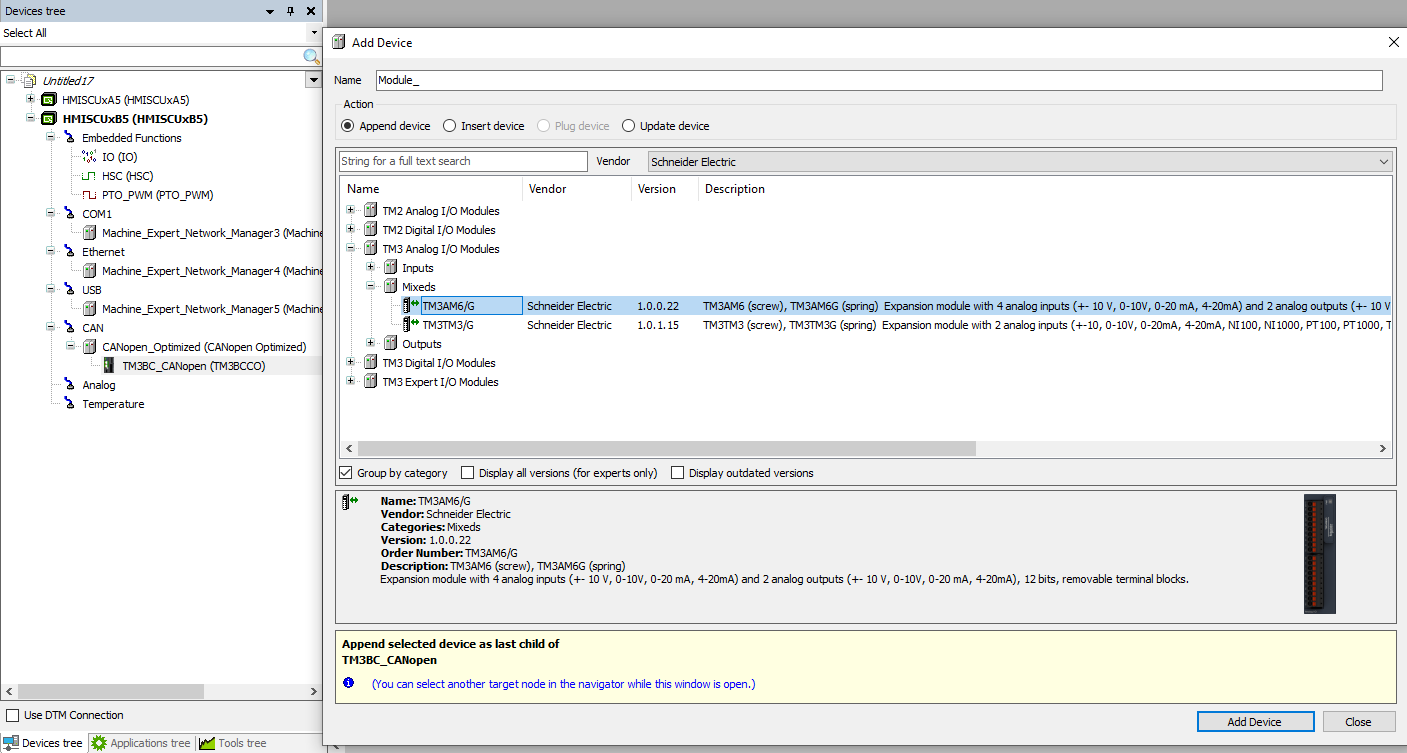Click the TM3BC_CANopen module icon
The image size is (1407, 753).
110,366
